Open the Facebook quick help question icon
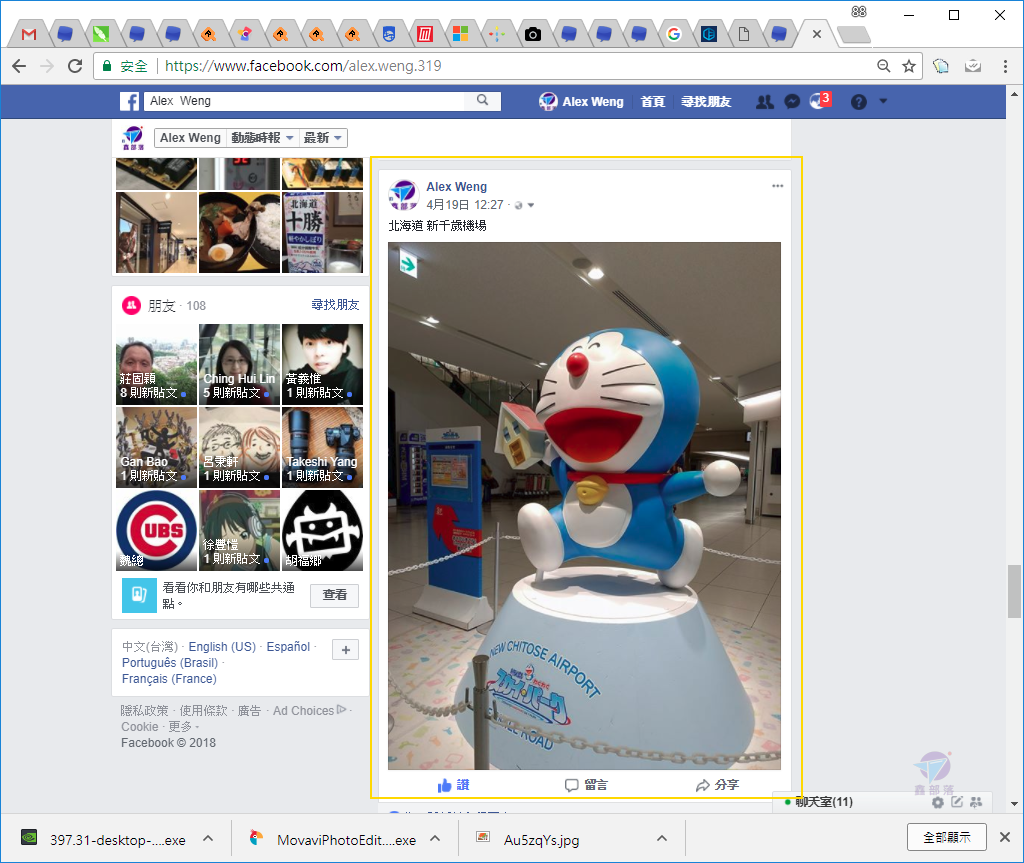Viewport: 1024px width, 863px height. 859,102
